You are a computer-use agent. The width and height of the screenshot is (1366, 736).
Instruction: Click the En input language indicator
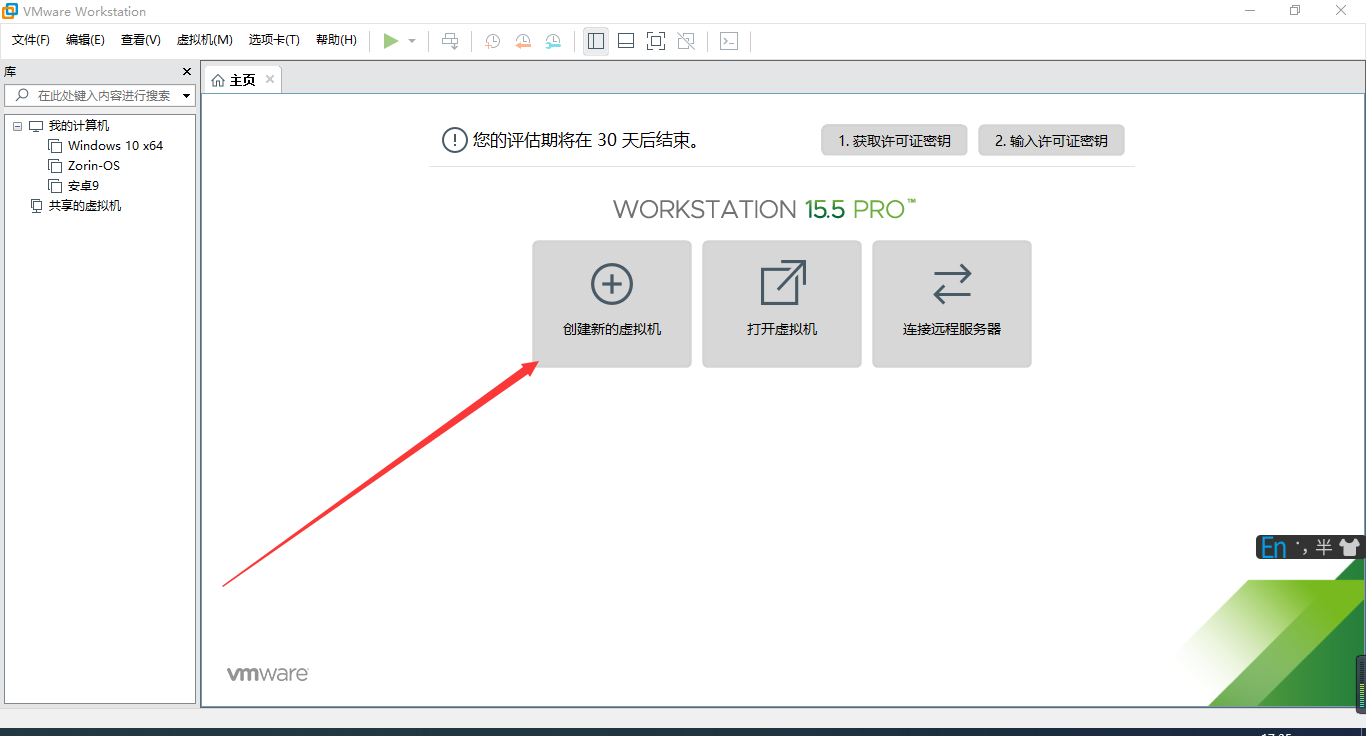click(x=1274, y=547)
